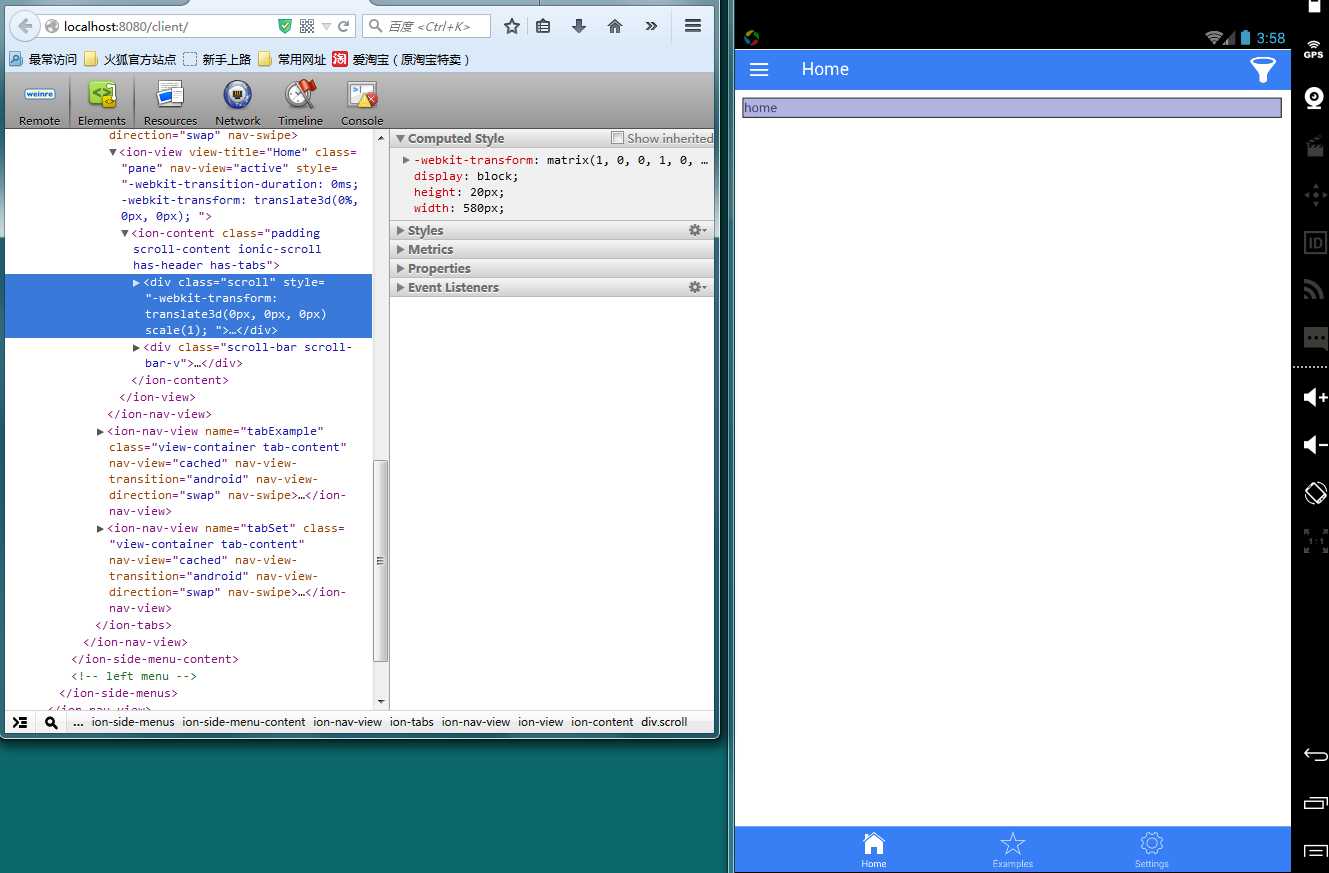The width and height of the screenshot is (1329, 873).
Task: Switch to the Home tab in app
Action: (874, 850)
